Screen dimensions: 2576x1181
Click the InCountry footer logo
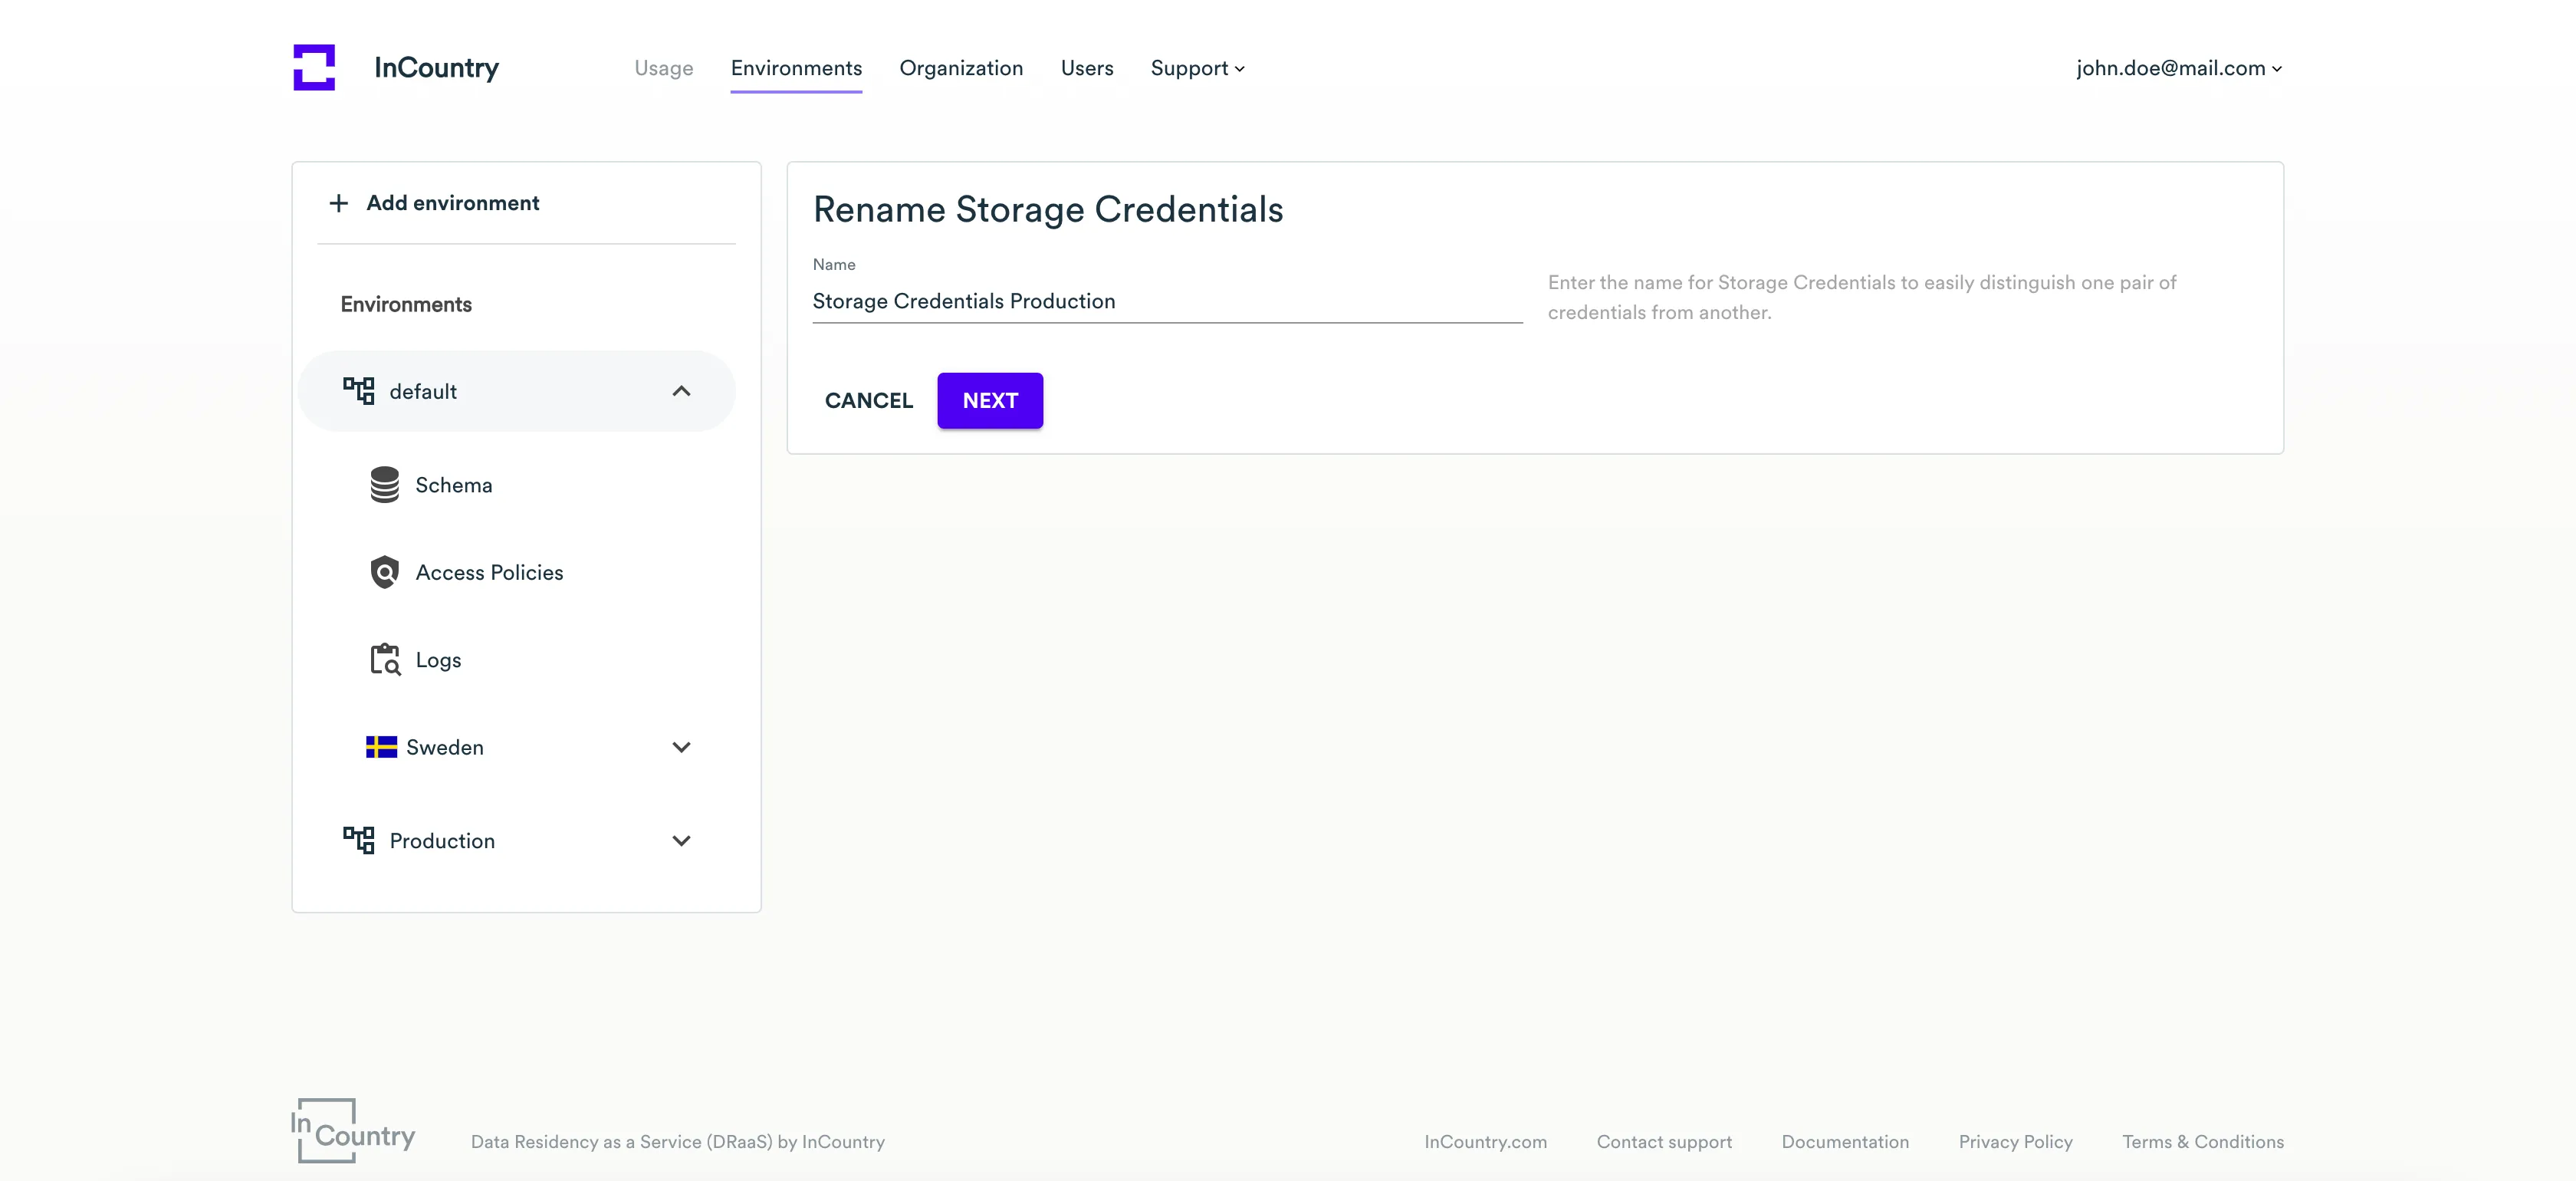point(353,1131)
